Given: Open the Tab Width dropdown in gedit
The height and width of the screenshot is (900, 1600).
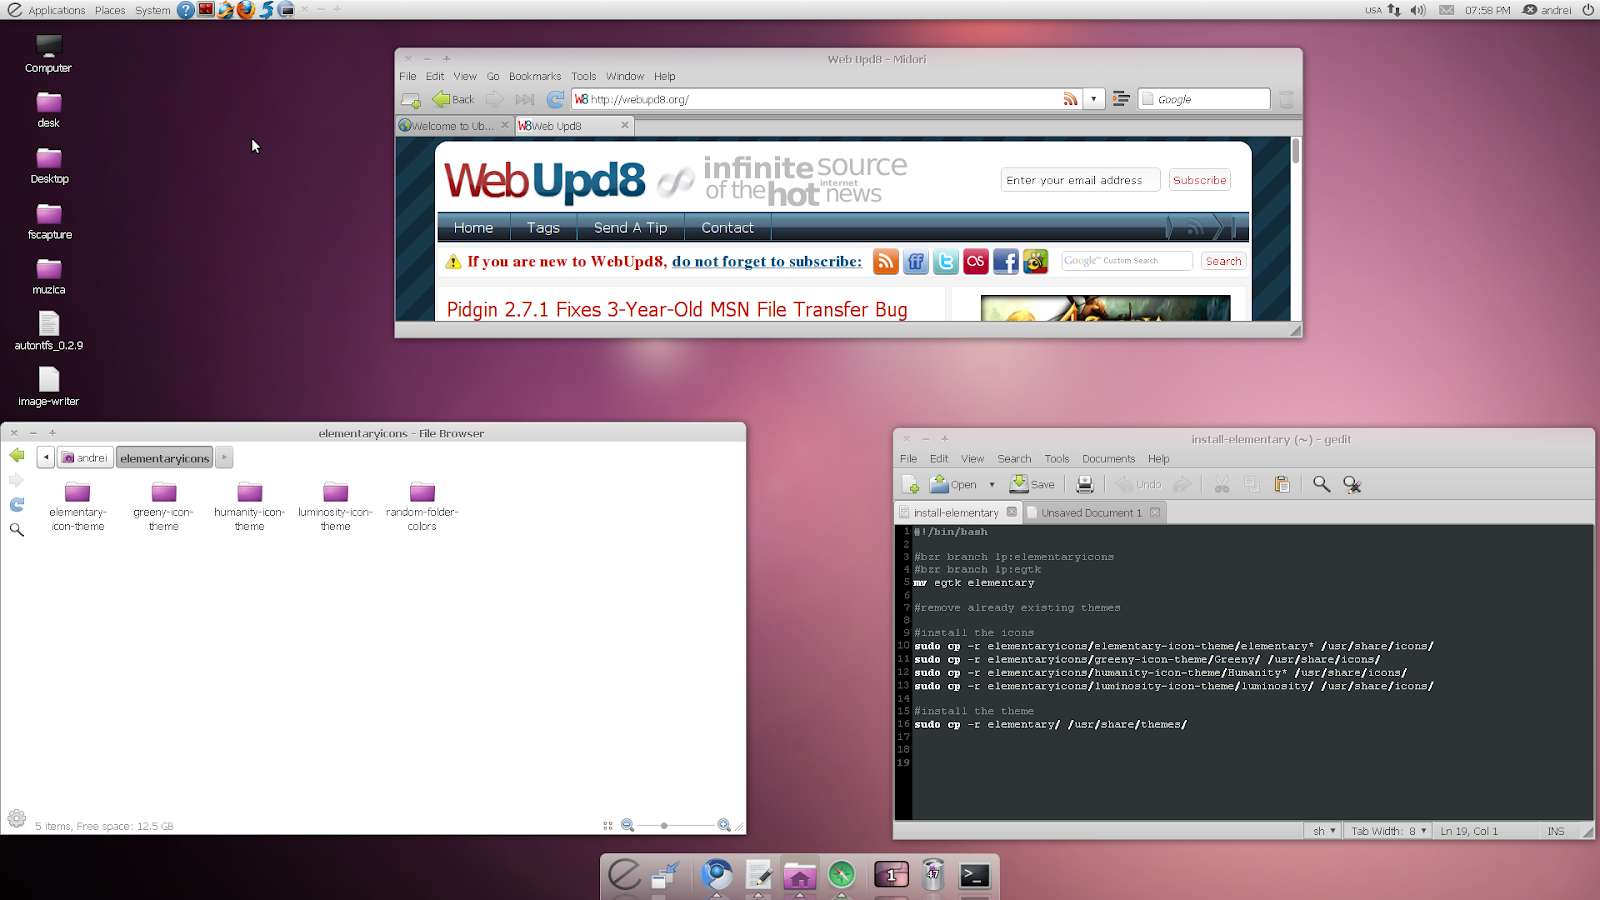Looking at the screenshot, I should click(x=1388, y=831).
